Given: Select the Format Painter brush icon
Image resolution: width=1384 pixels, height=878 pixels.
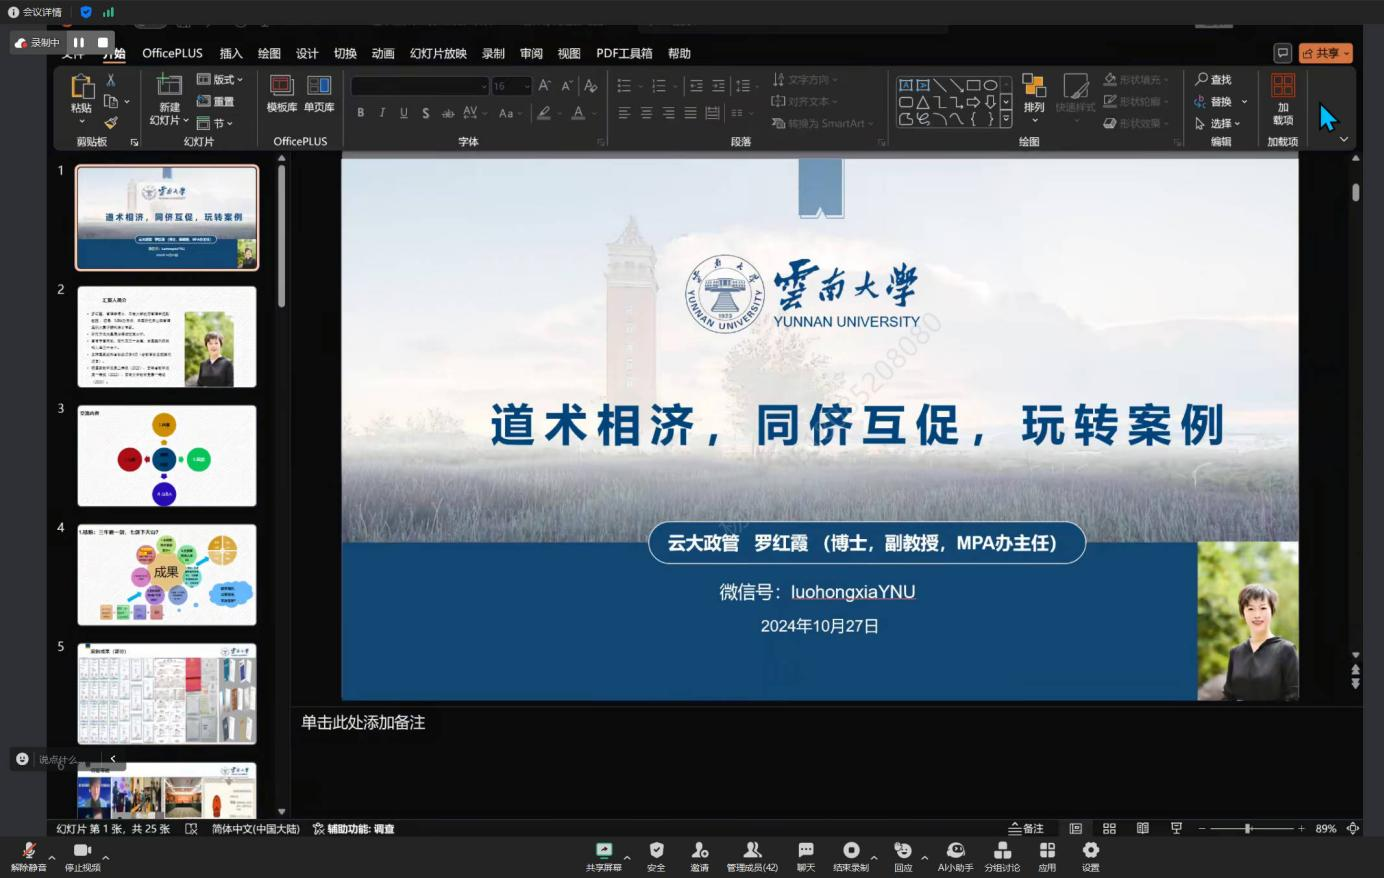Looking at the screenshot, I should pos(111,122).
